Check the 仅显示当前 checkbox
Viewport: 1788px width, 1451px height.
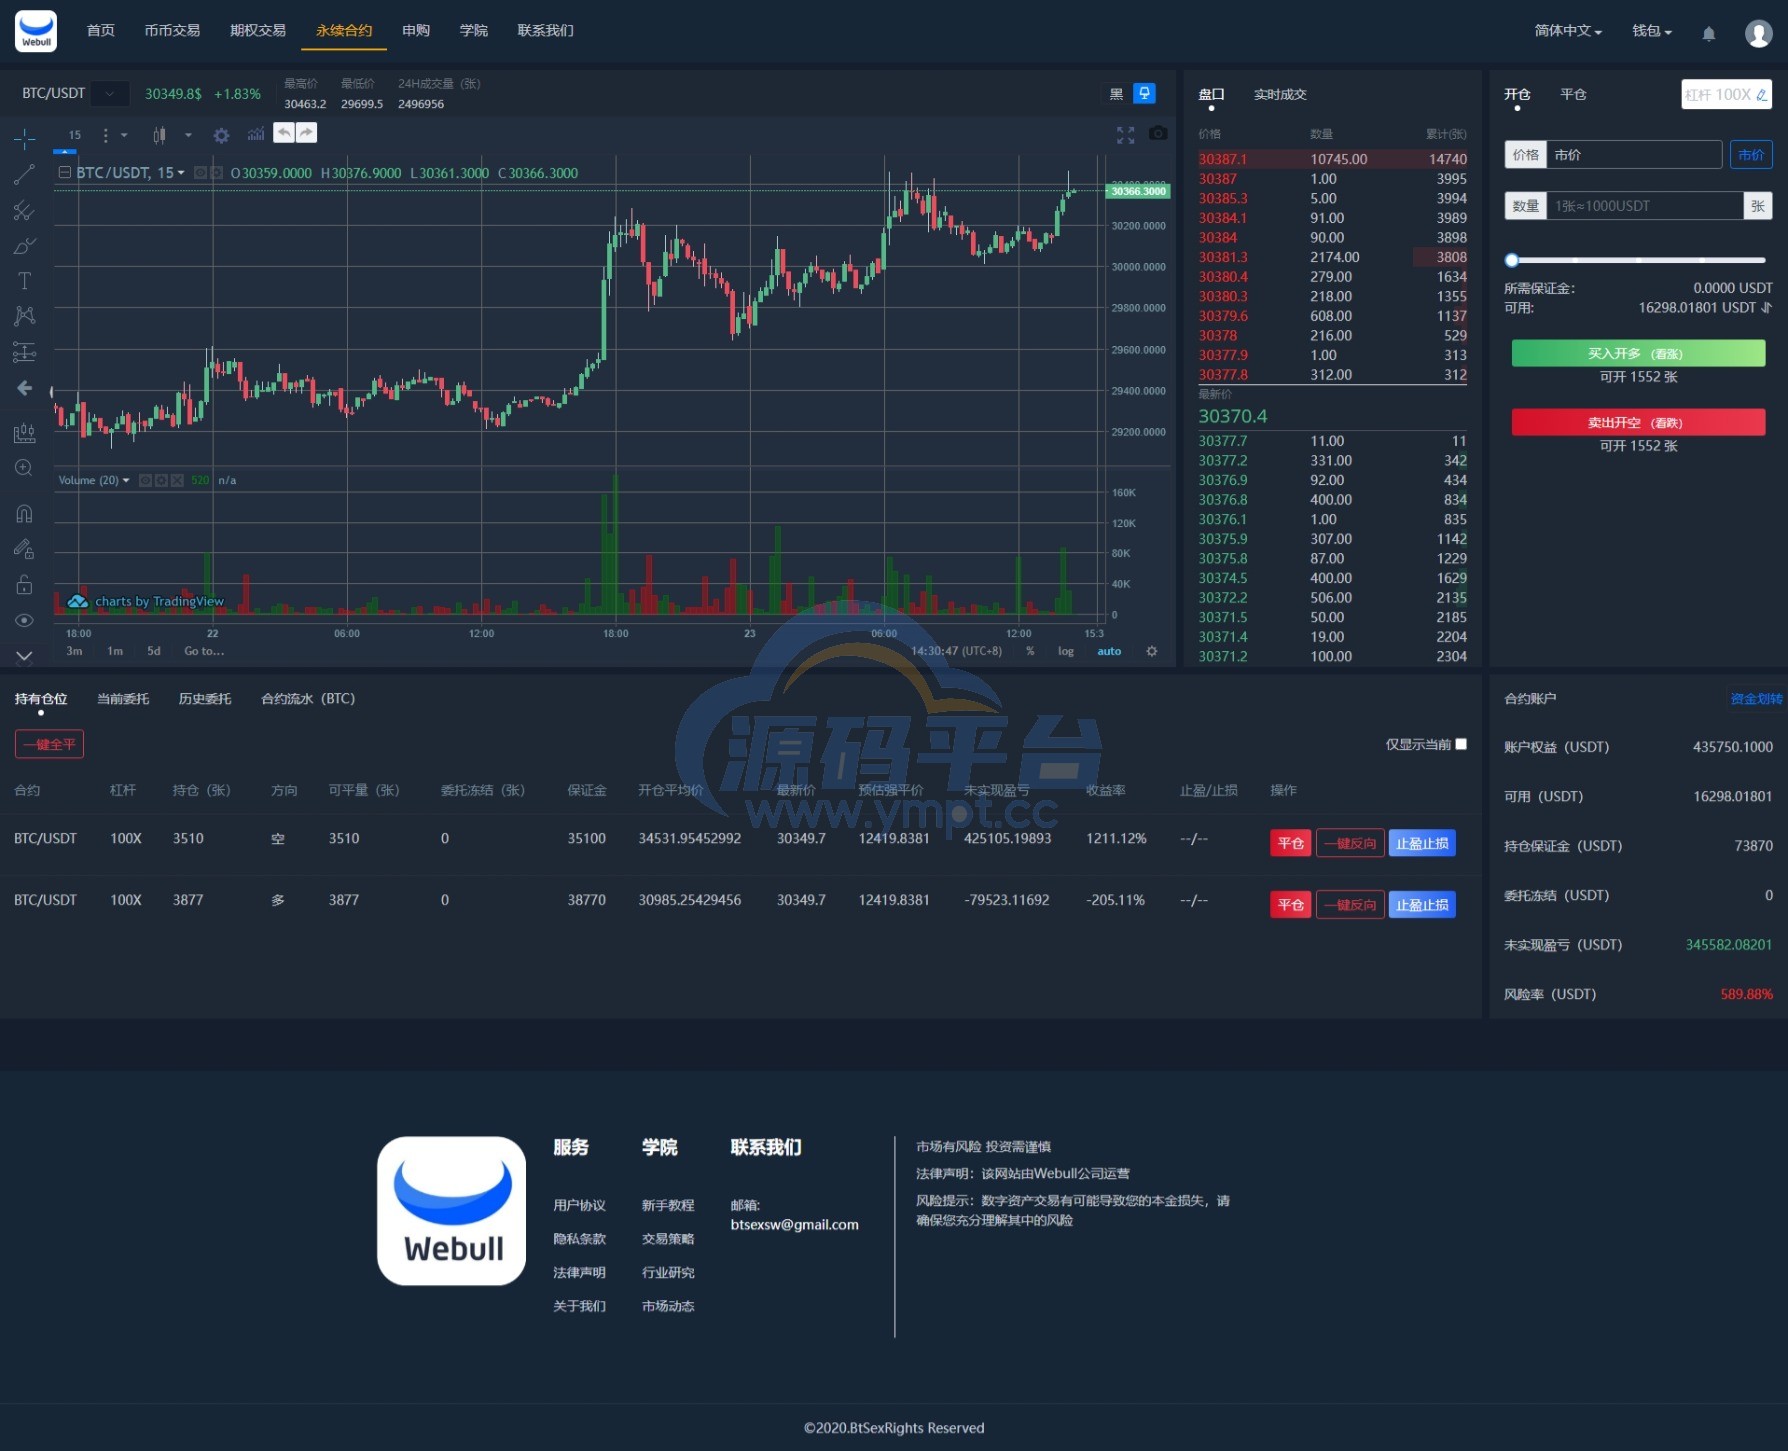[x=1461, y=744]
